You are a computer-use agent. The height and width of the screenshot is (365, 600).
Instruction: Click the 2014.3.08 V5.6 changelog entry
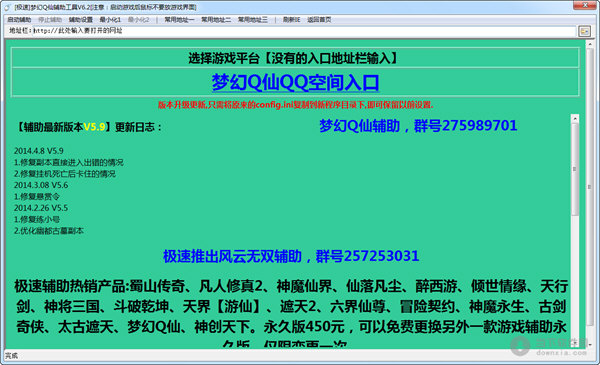[x=41, y=185]
